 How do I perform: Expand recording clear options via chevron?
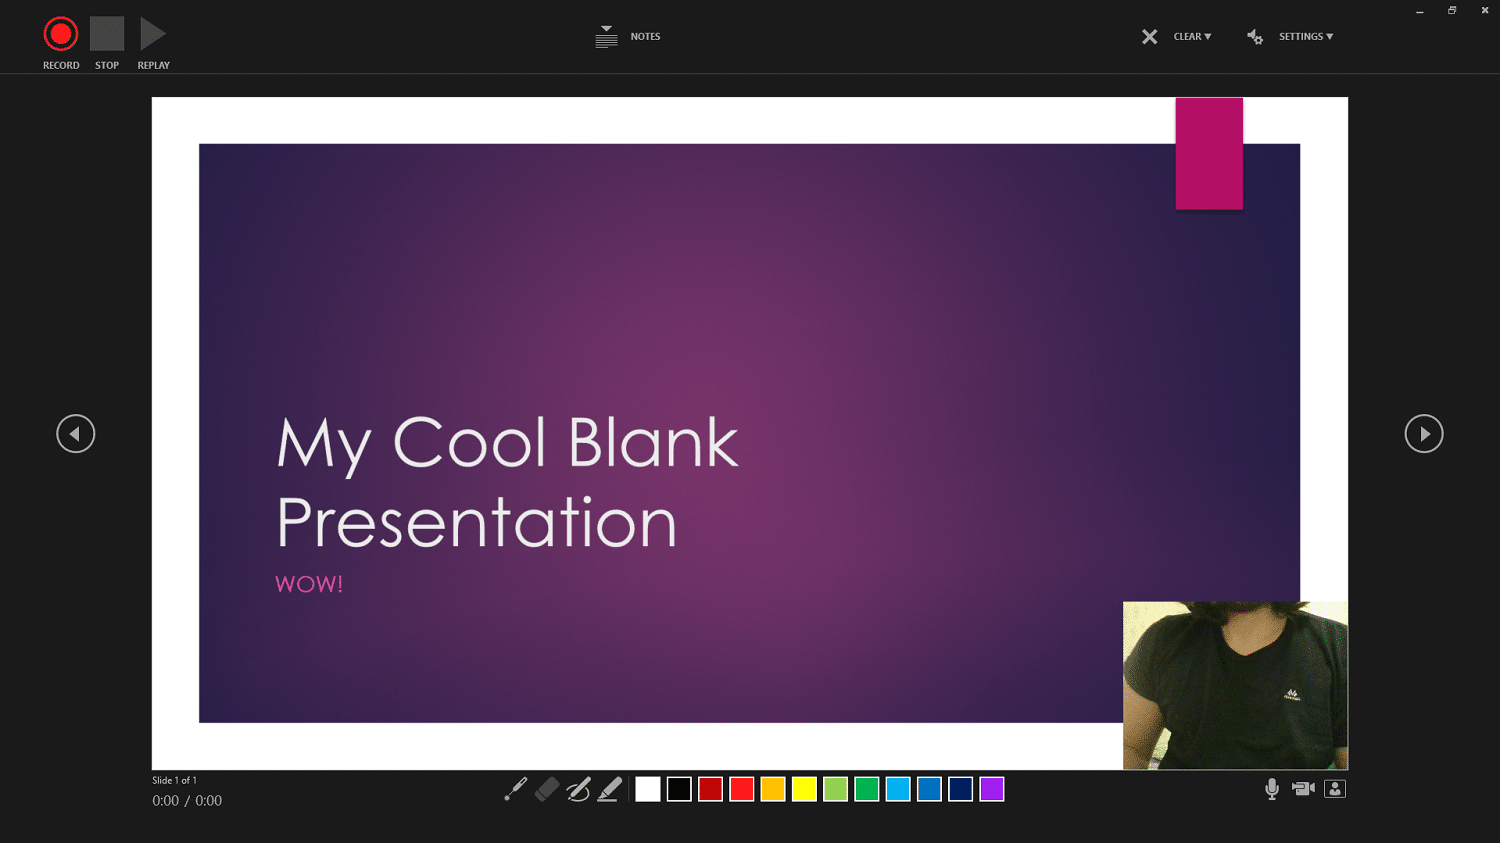point(1207,36)
